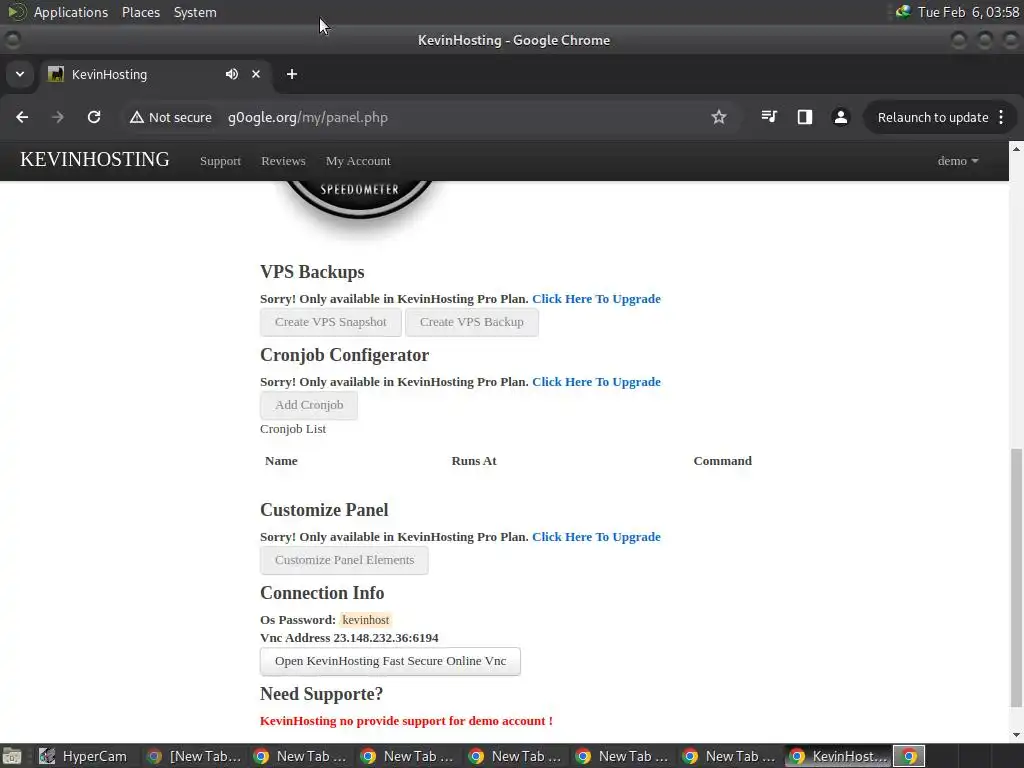1024x768 pixels.
Task: Click the demo account support warning text
Action: click(406, 721)
